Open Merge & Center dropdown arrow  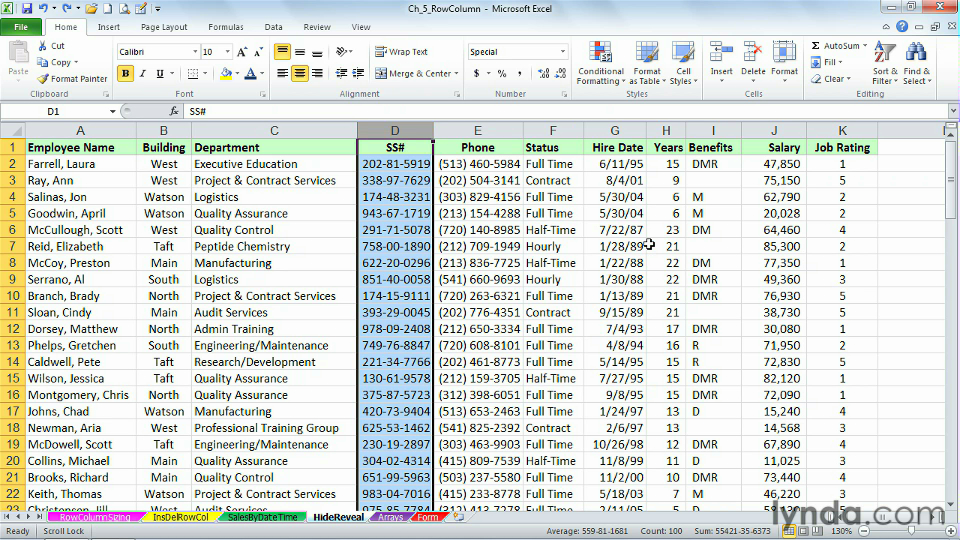click(x=457, y=73)
